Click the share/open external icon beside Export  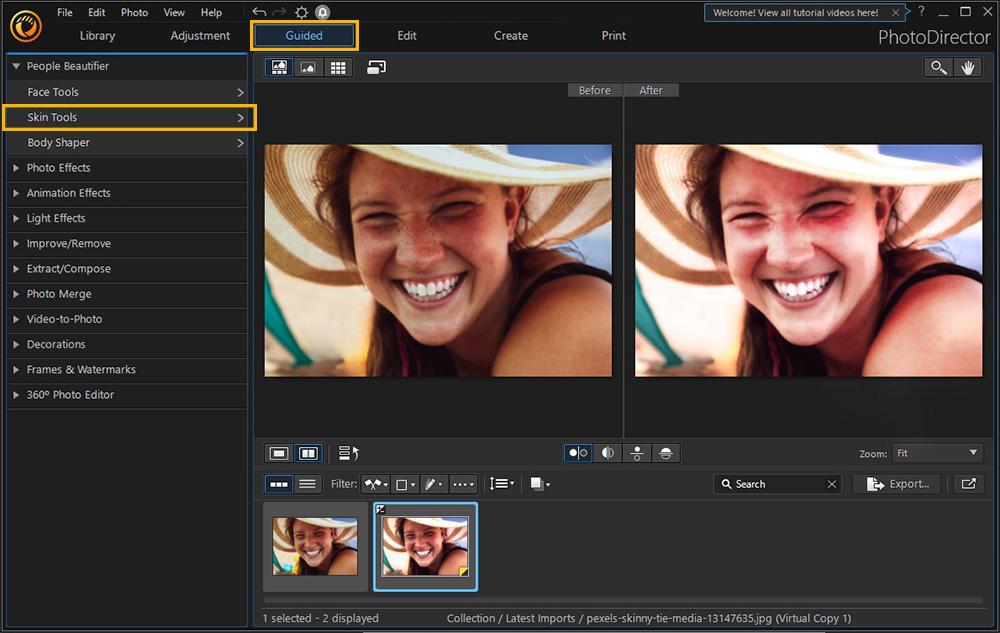click(967, 484)
